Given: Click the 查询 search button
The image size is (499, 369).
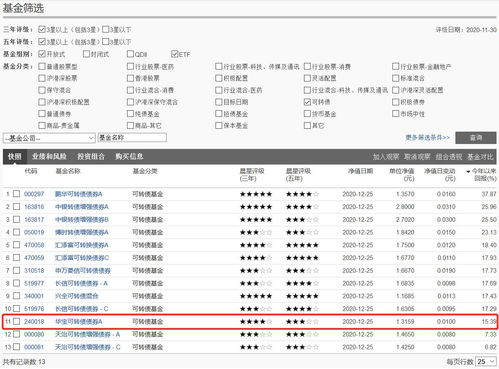Looking at the screenshot, I should tap(476, 138).
